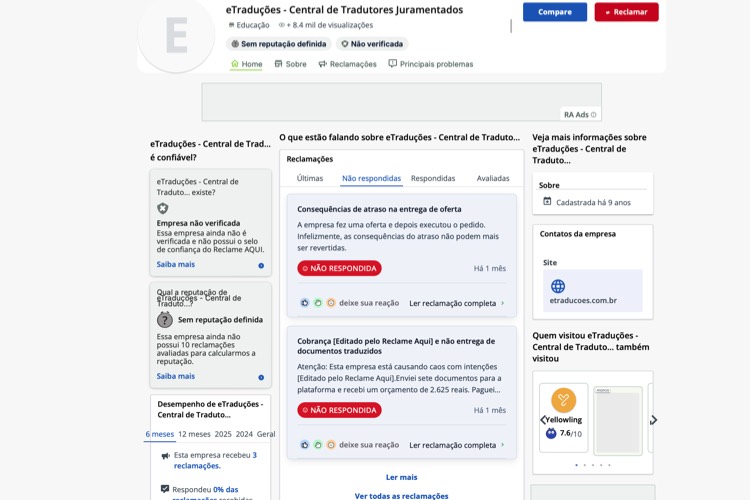Click the Ler mais link
The width and height of the screenshot is (750, 500).
pyautogui.click(x=401, y=477)
